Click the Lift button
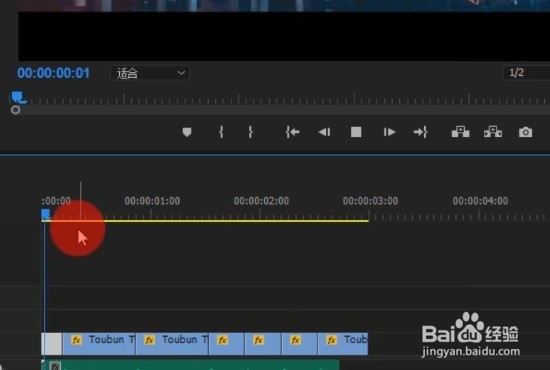 (x=461, y=132)
